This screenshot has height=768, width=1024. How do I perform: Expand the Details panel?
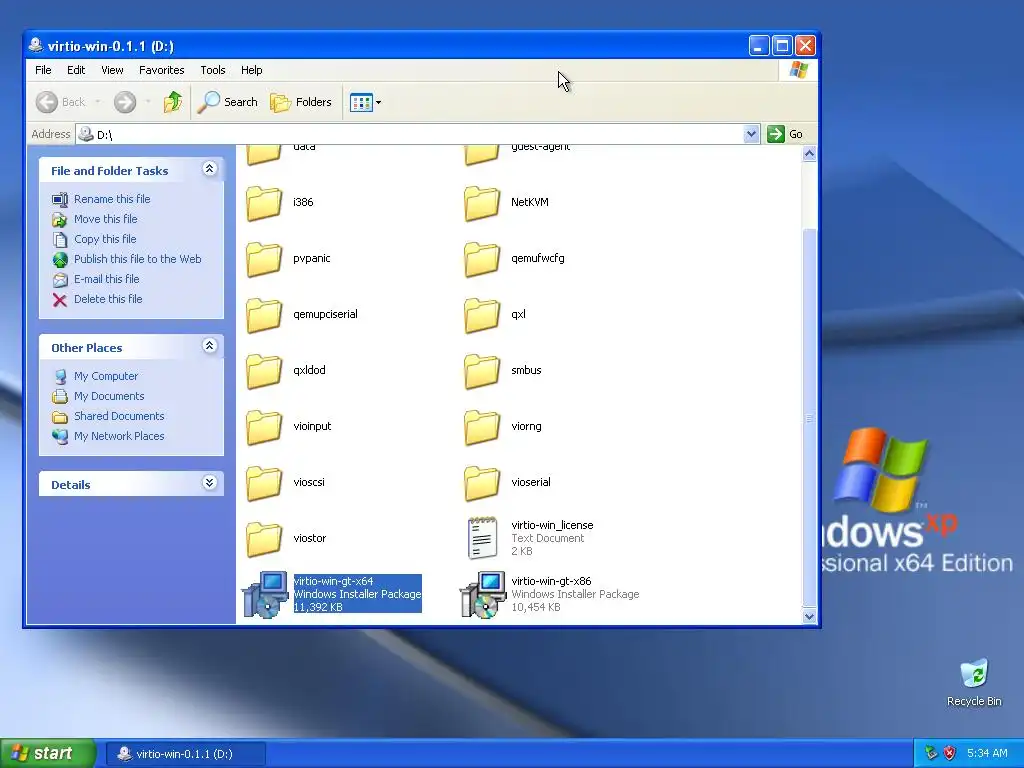210,483
